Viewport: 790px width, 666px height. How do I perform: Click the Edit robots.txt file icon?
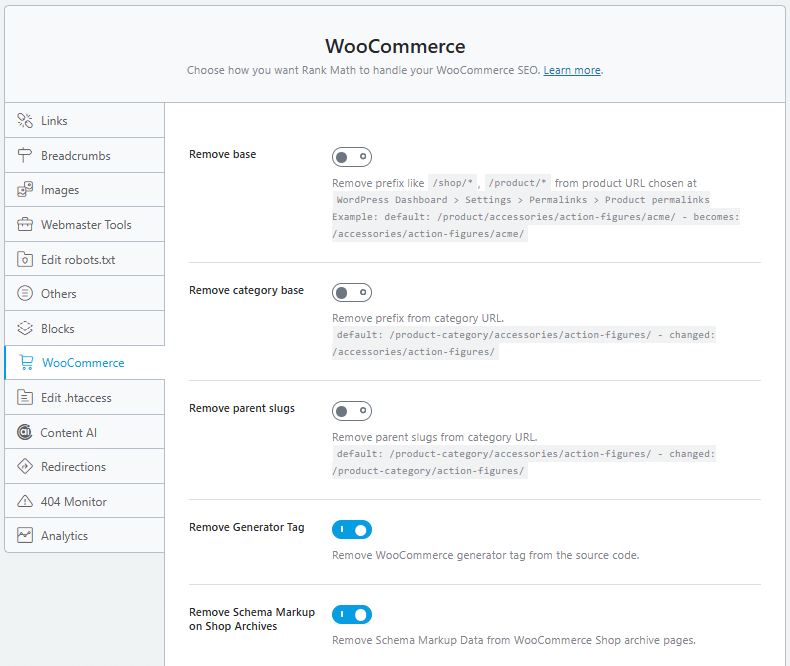coord(25,260)
